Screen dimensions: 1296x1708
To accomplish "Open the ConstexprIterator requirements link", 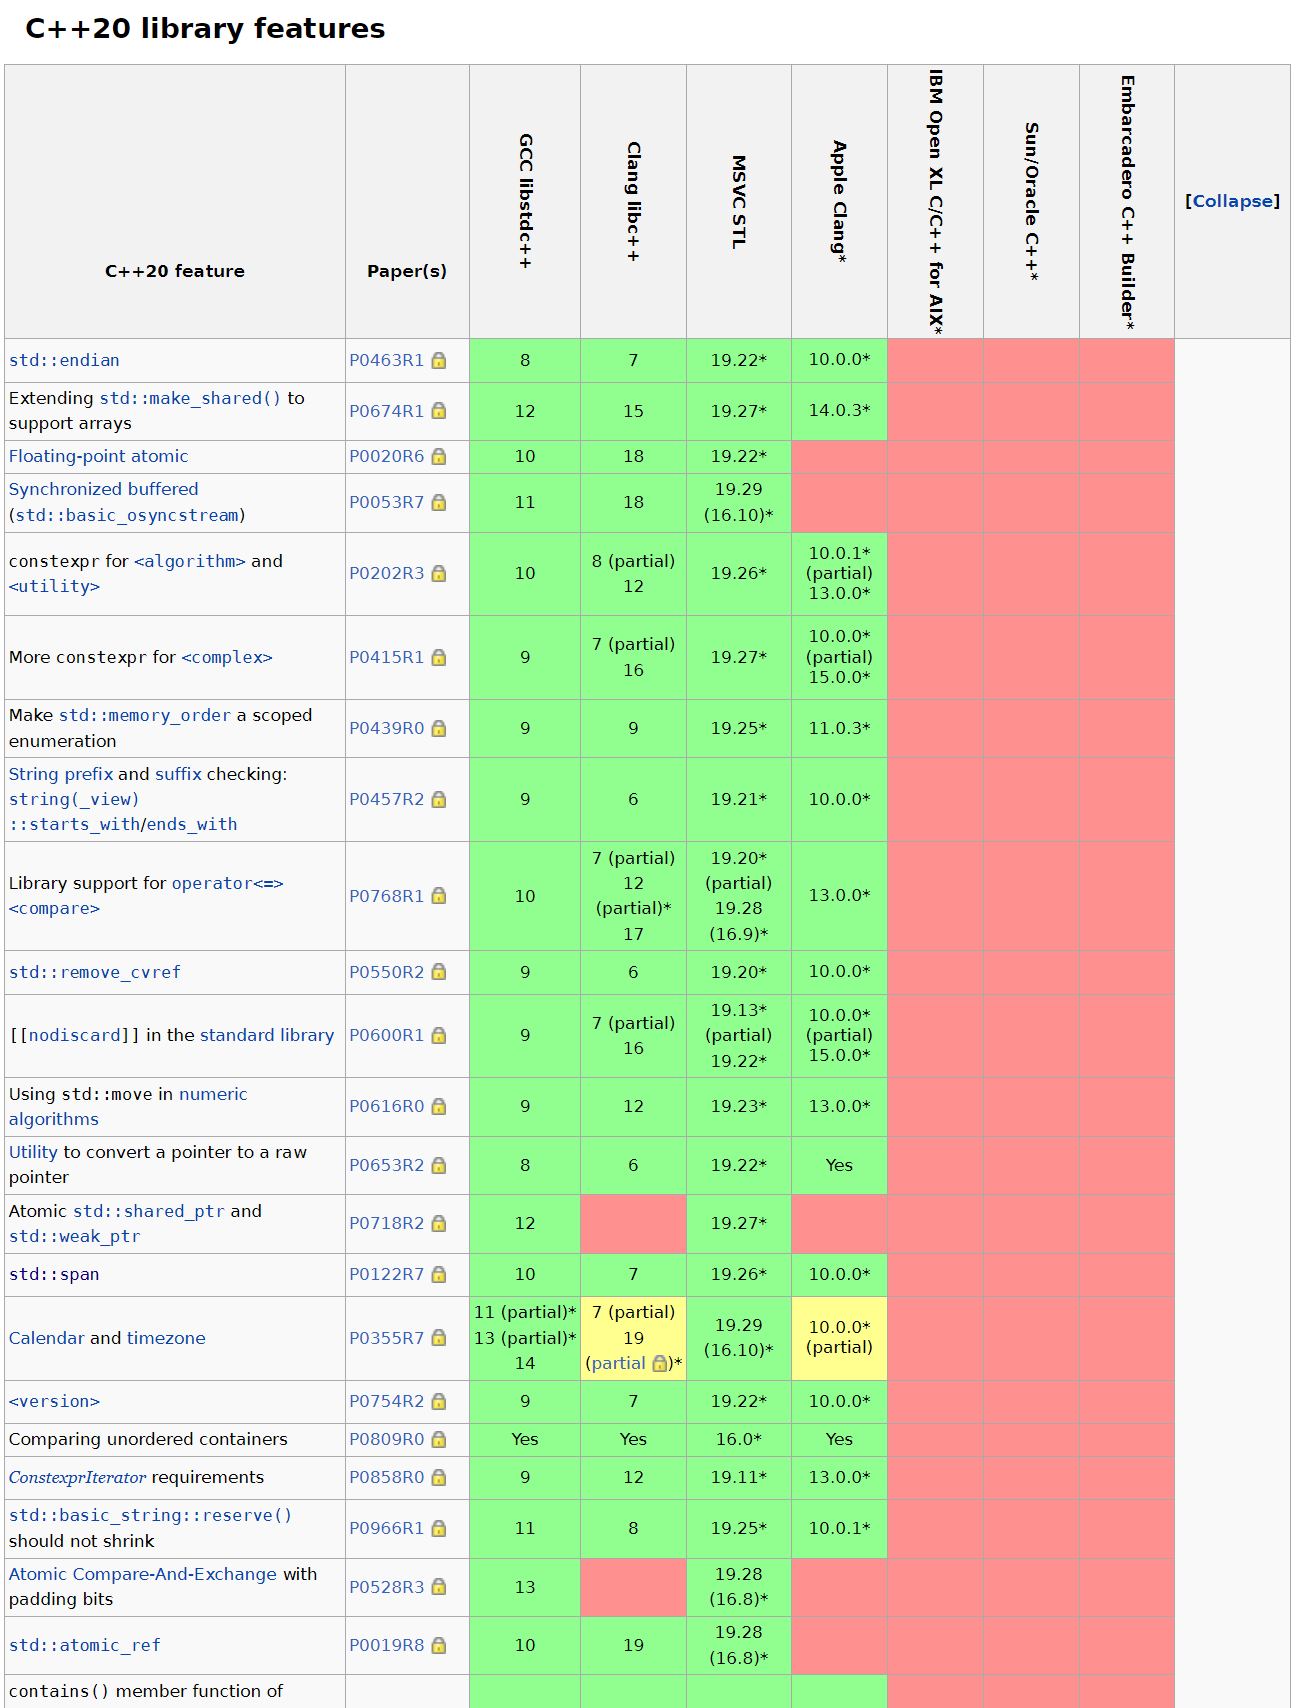I will tap(77, 1477).
